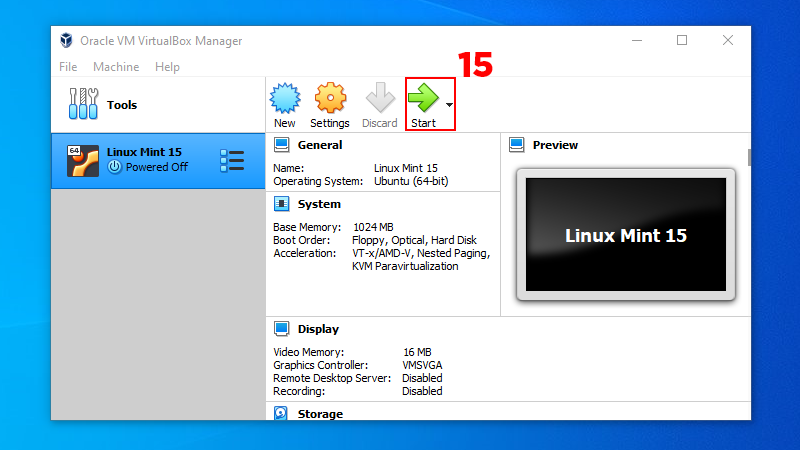Click the Start button label

(423, 123)
